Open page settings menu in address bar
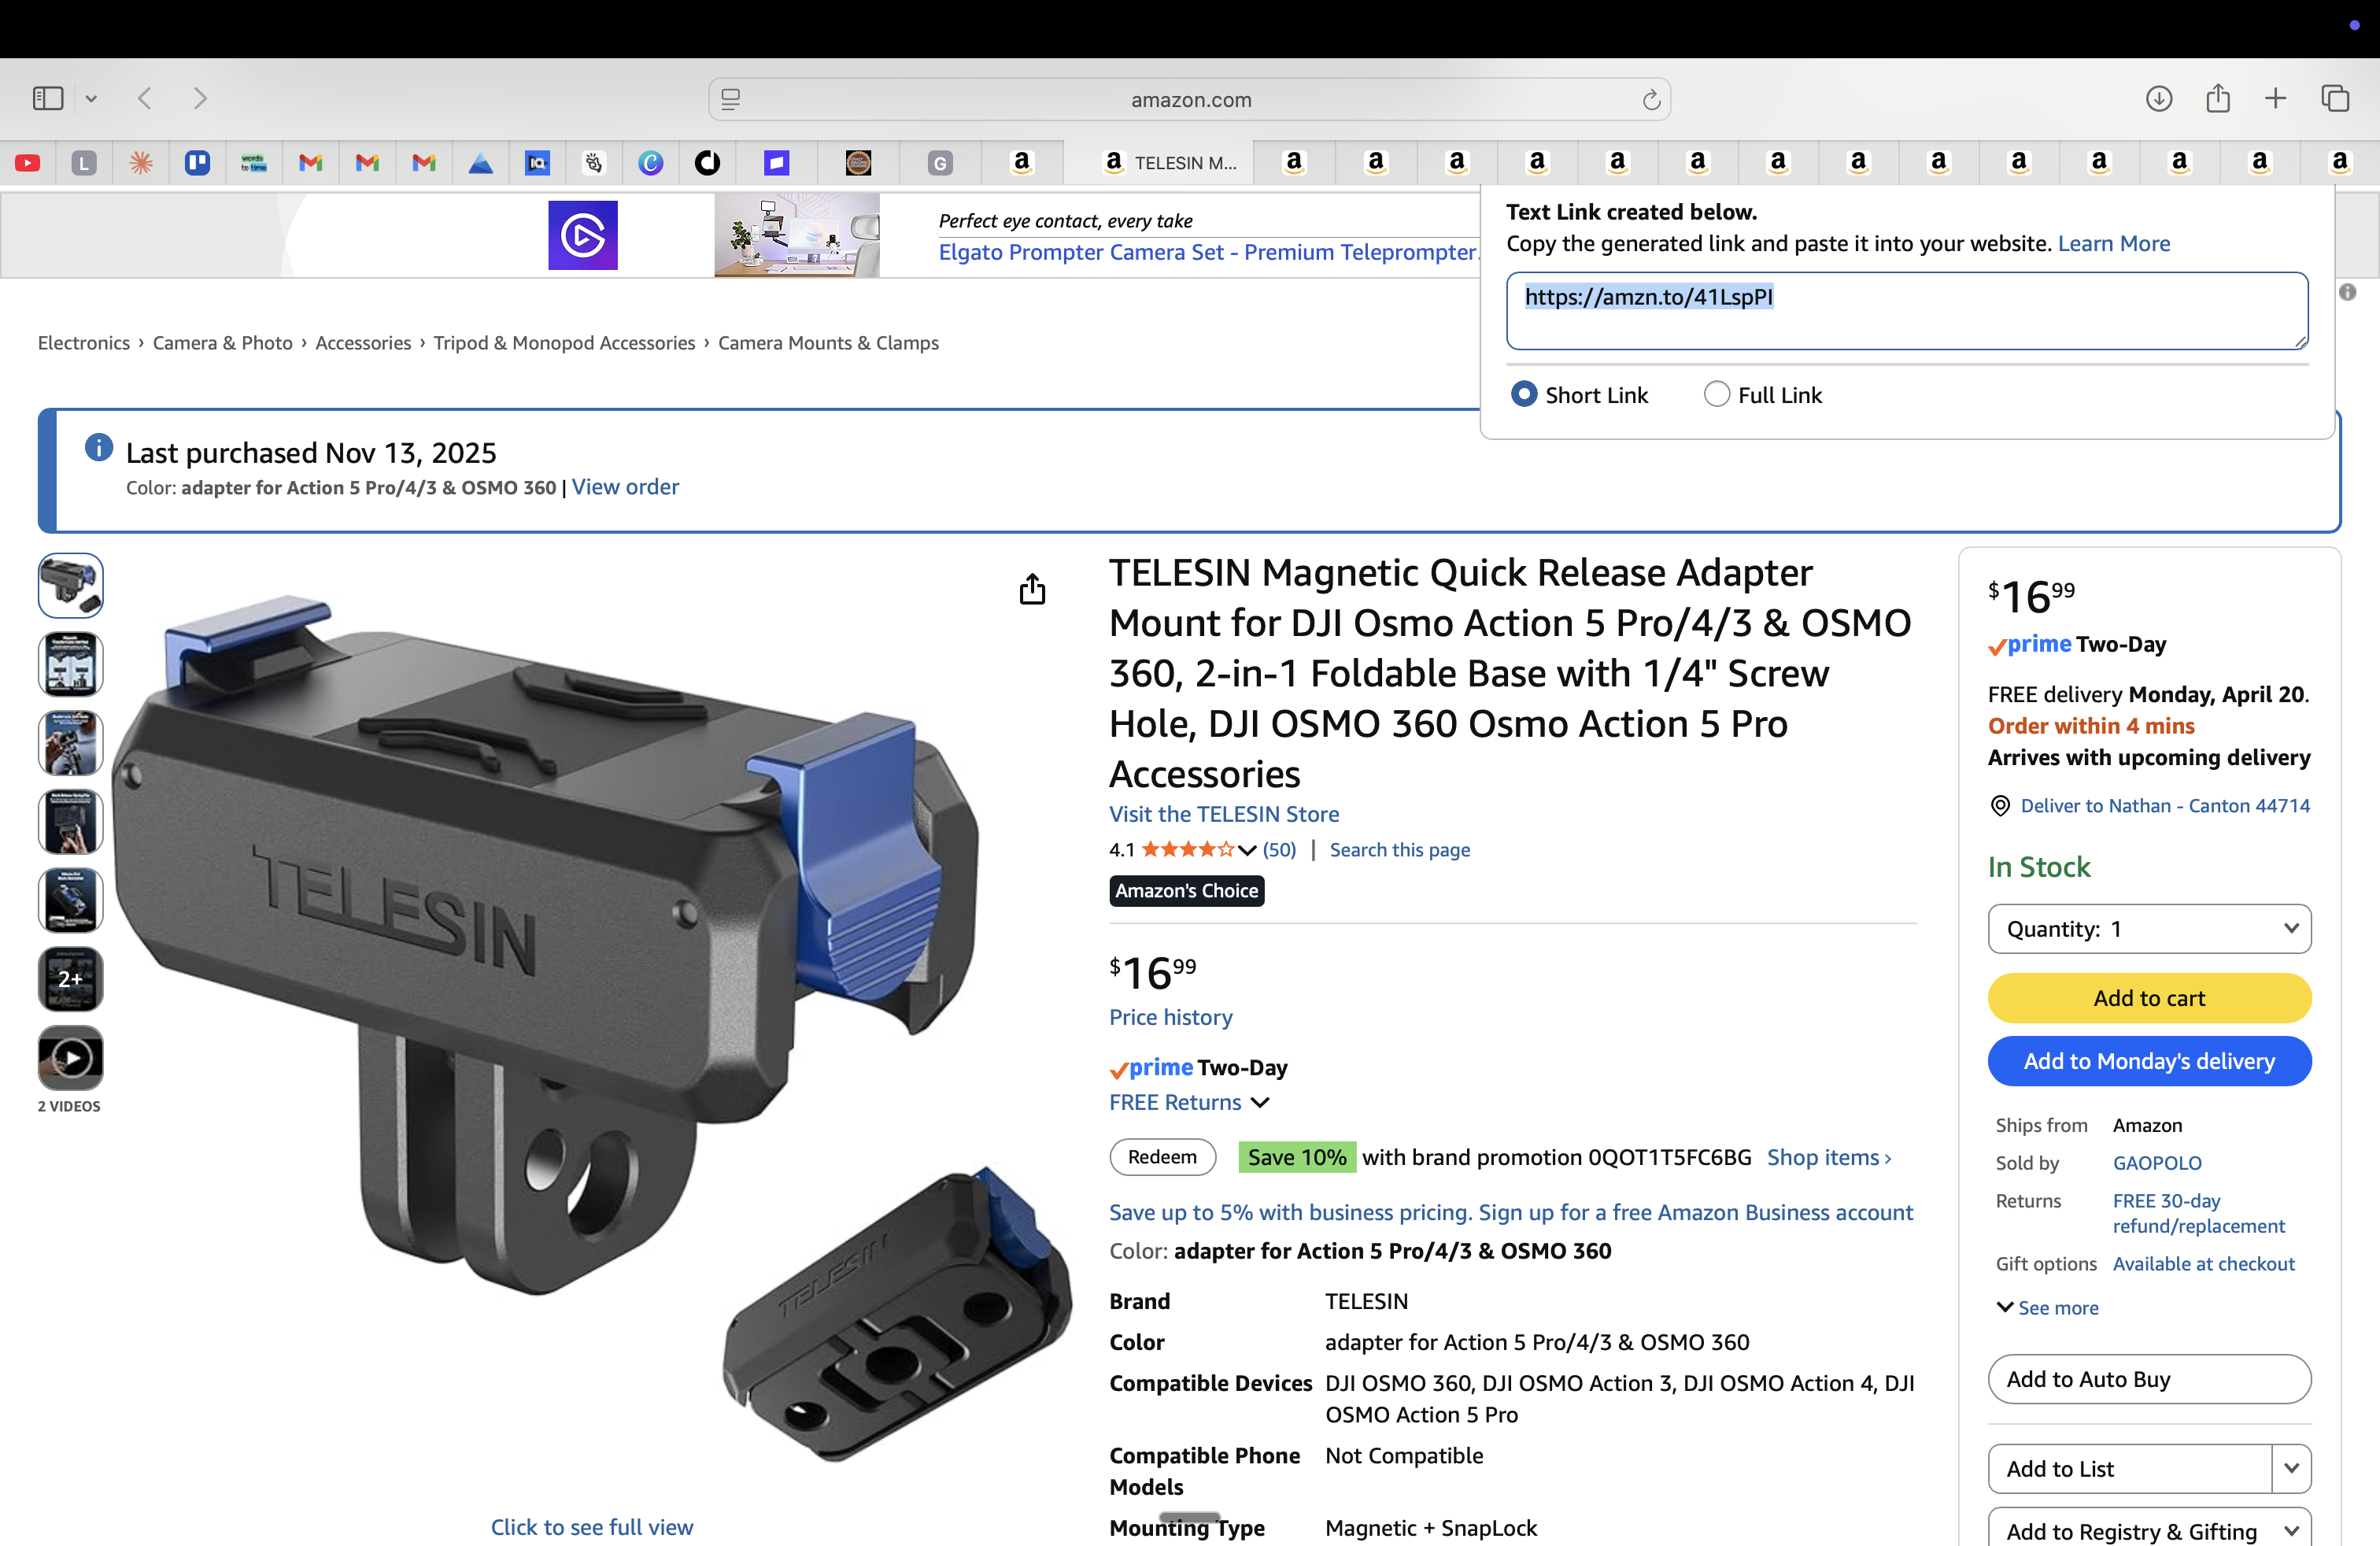Screen dimensions: 2380x1546 coord(731,99)
